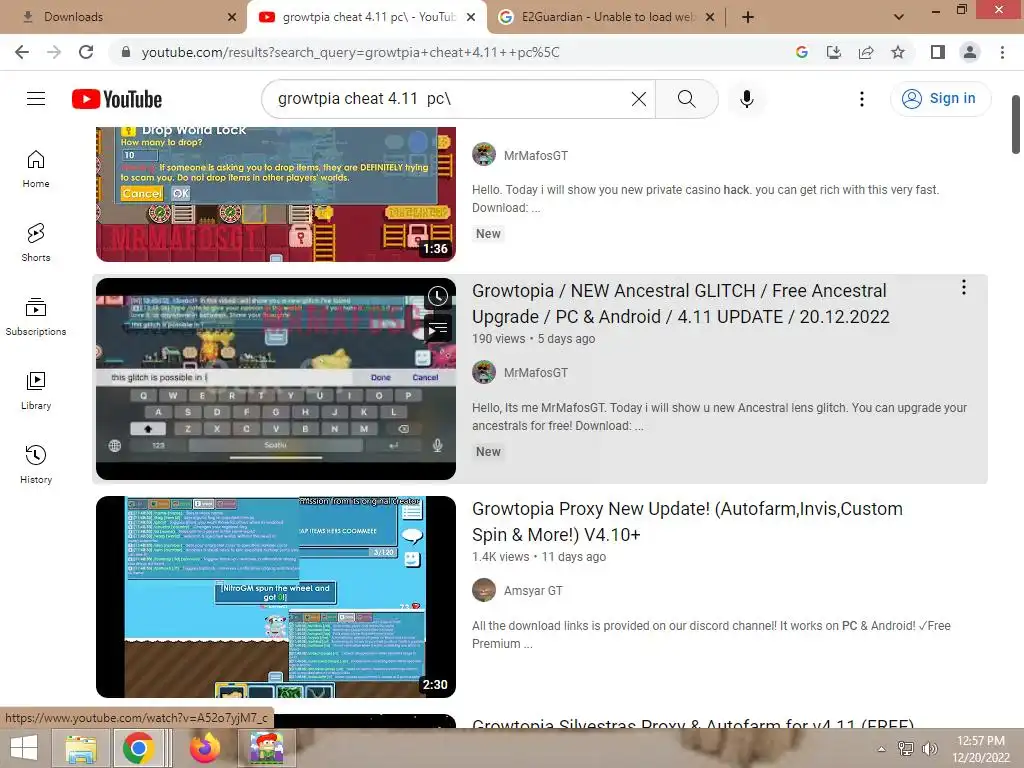Play the Growtopia Proxy thumbnail video
The height and width of the screenshot is (768, 1024).
276,597
